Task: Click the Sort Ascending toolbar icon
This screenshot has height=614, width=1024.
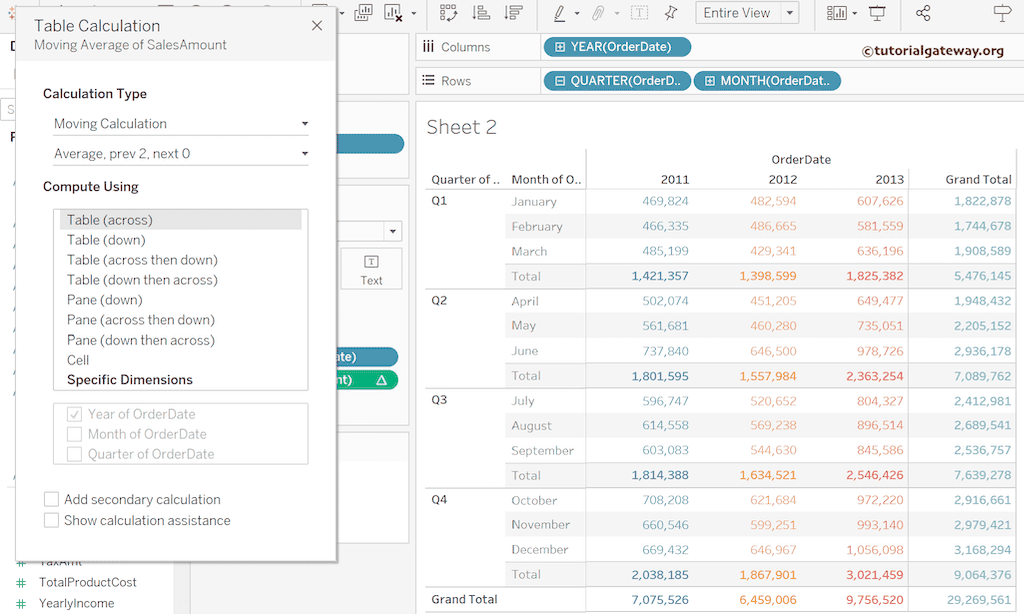Action: tap(481, 12)
